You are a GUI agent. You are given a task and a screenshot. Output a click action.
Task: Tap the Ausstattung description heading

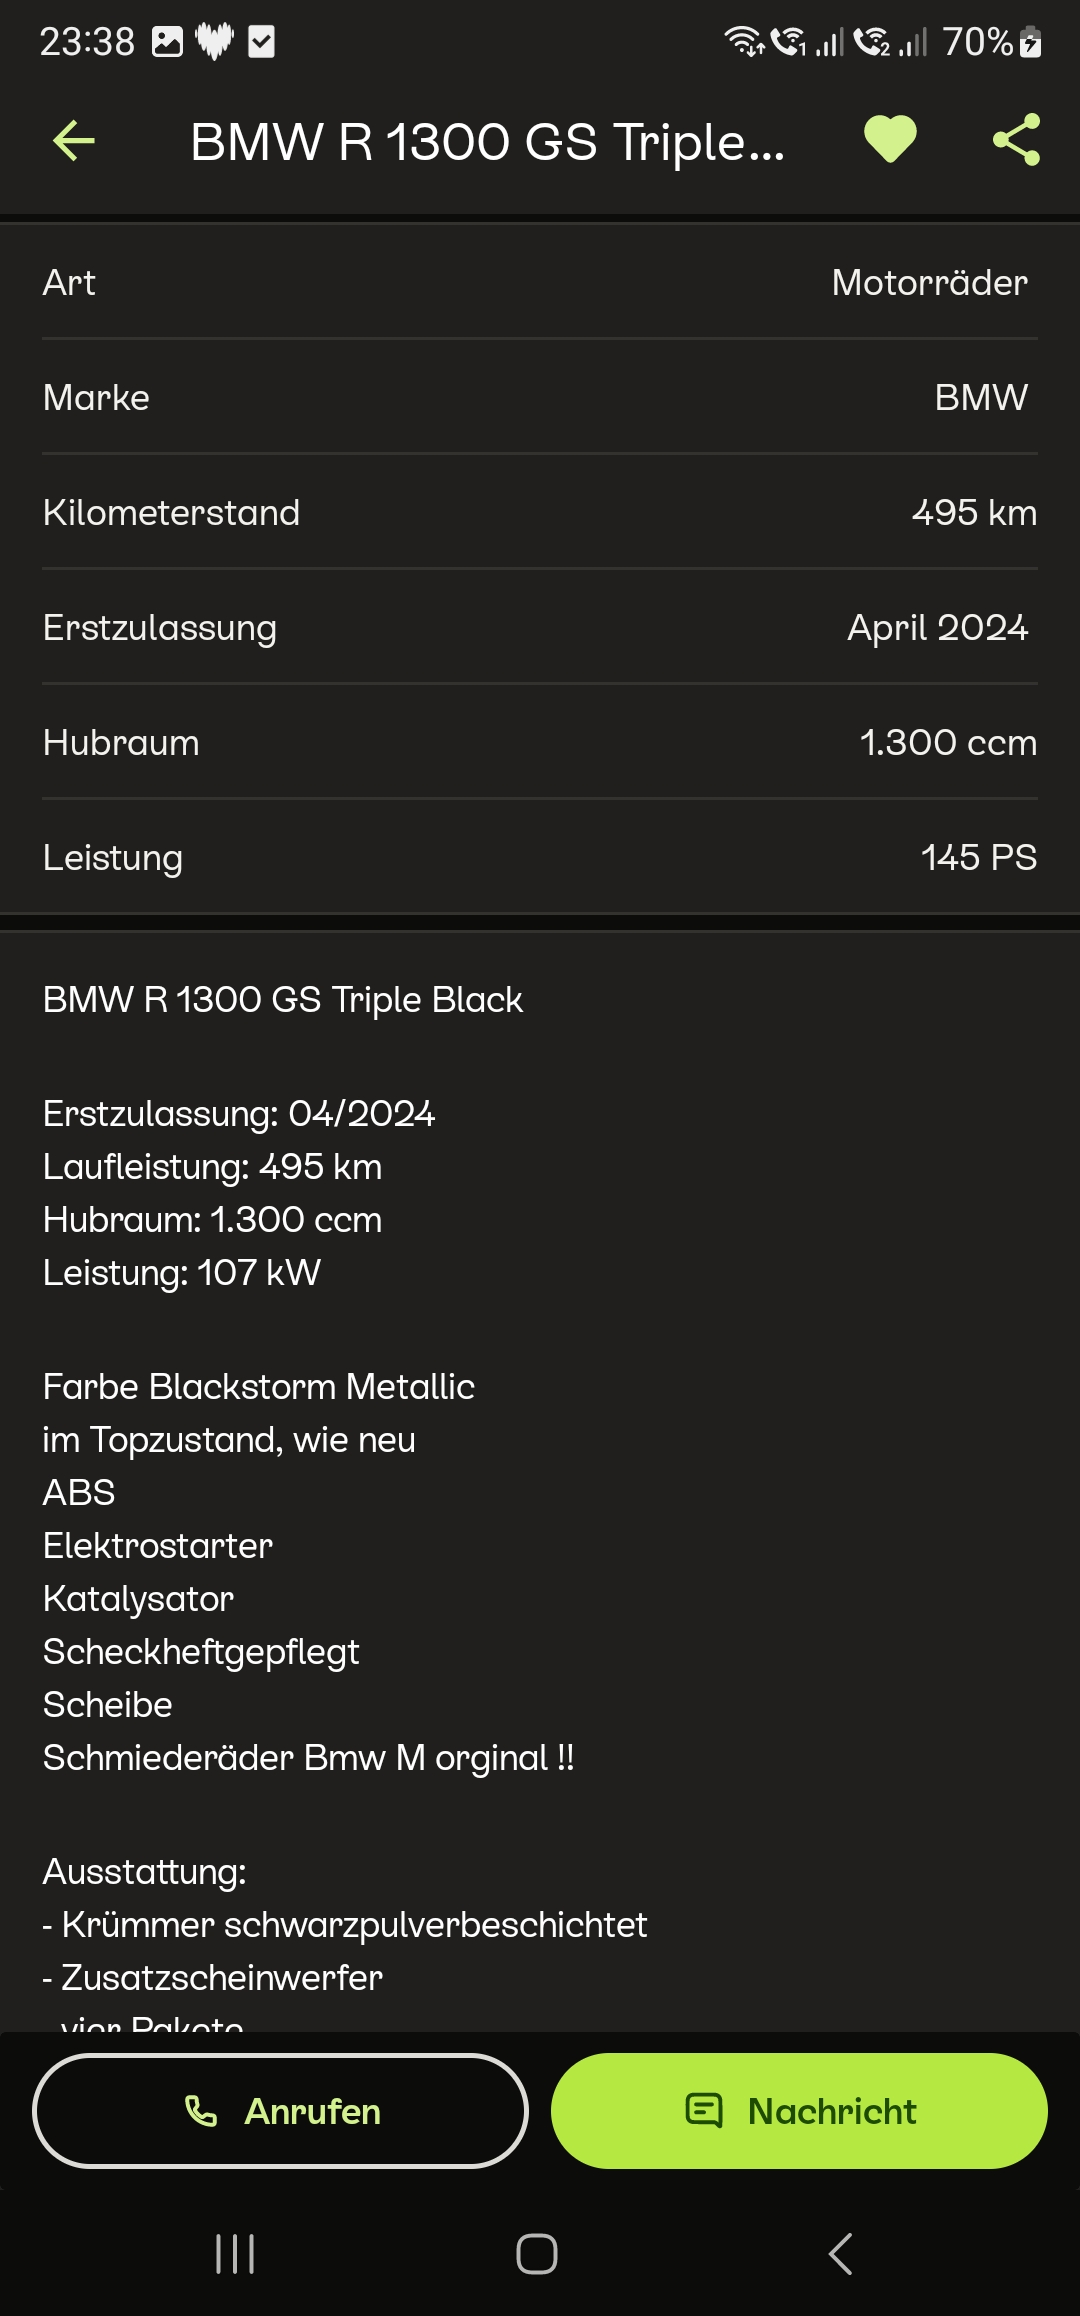click(145, 1872)
